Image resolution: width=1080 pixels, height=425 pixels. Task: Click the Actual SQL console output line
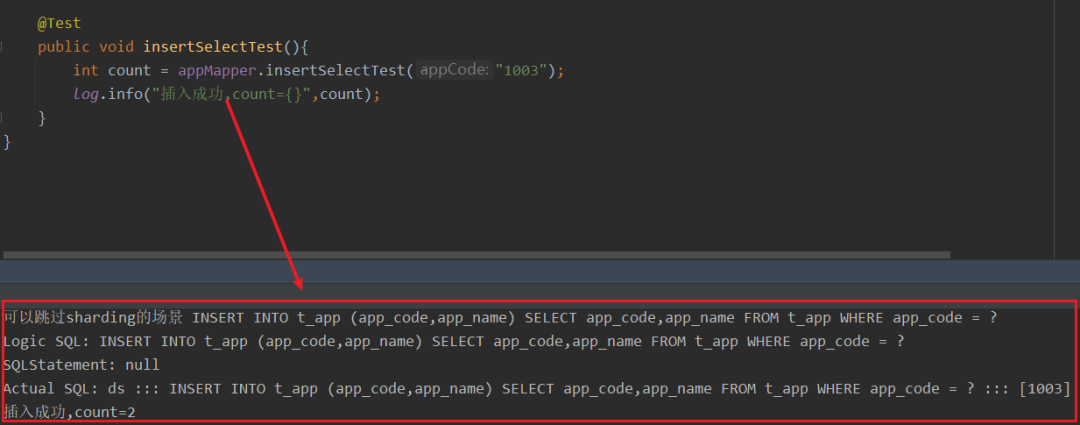coord(500,388)
